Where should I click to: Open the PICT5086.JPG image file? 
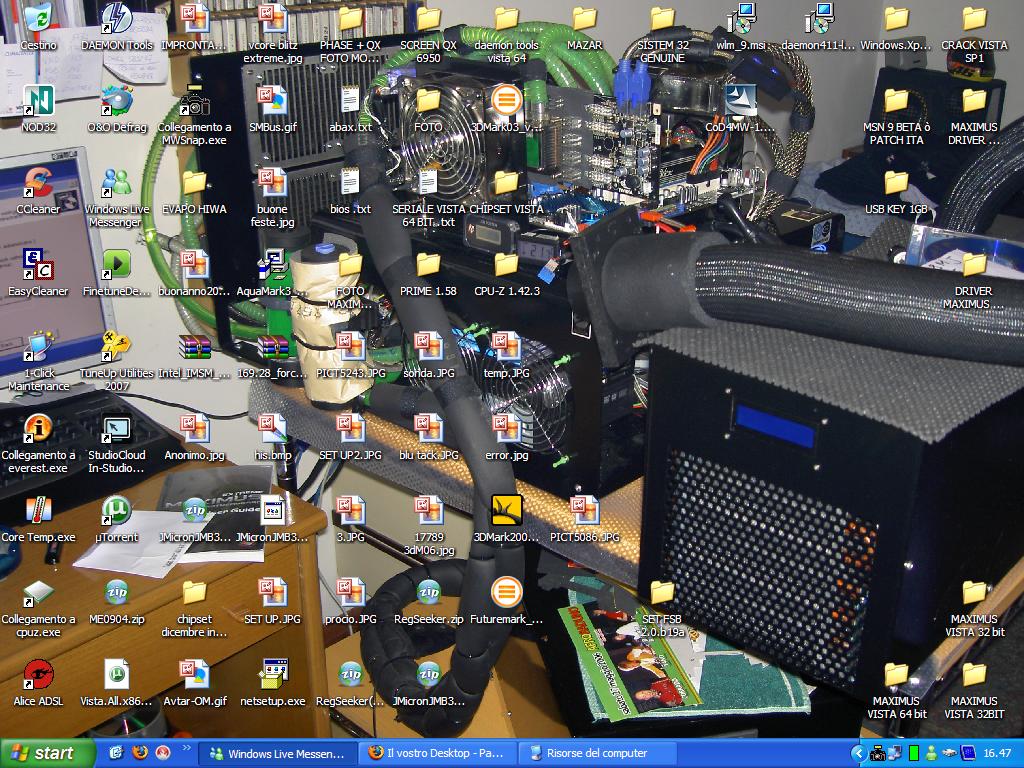(584, 511)
